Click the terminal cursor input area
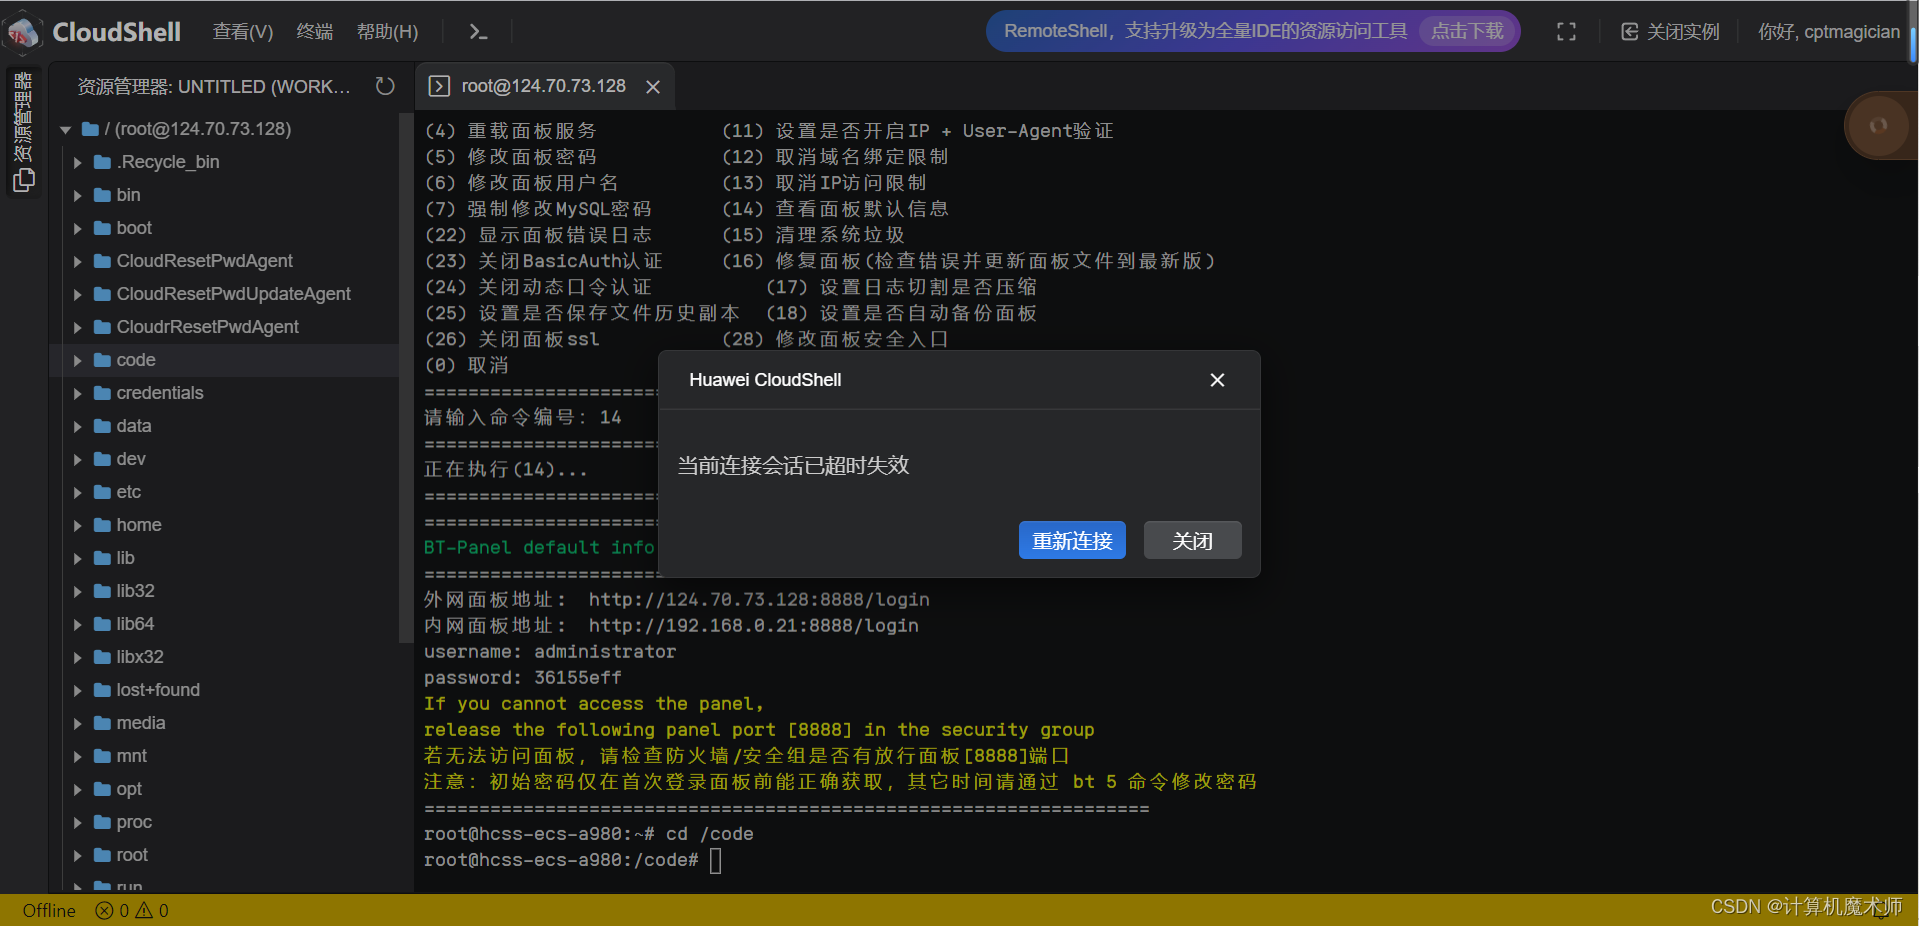The height and width of the screenshot is (926, 1919). point(716,860)
